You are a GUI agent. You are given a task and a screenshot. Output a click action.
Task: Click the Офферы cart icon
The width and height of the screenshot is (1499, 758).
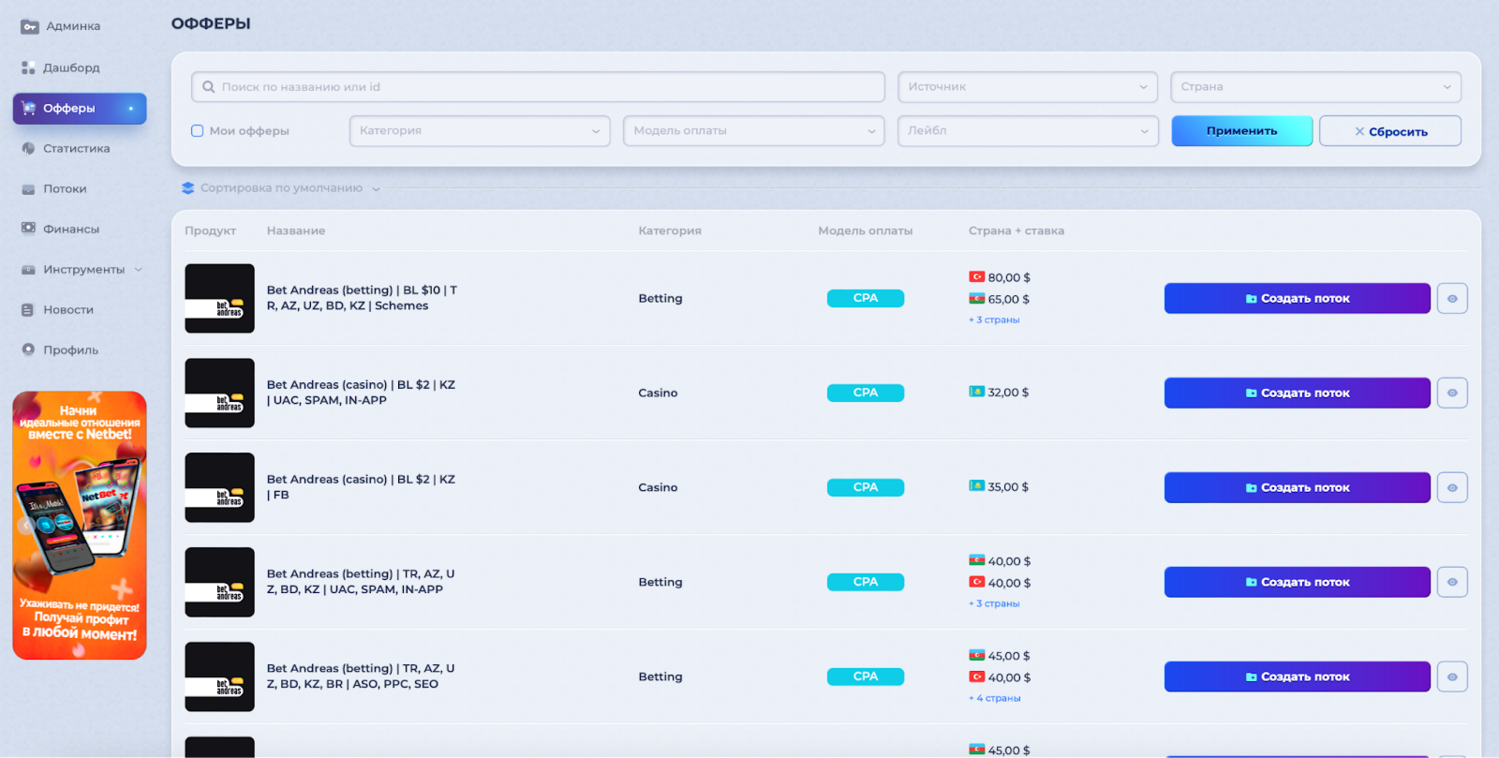point(28,108)
